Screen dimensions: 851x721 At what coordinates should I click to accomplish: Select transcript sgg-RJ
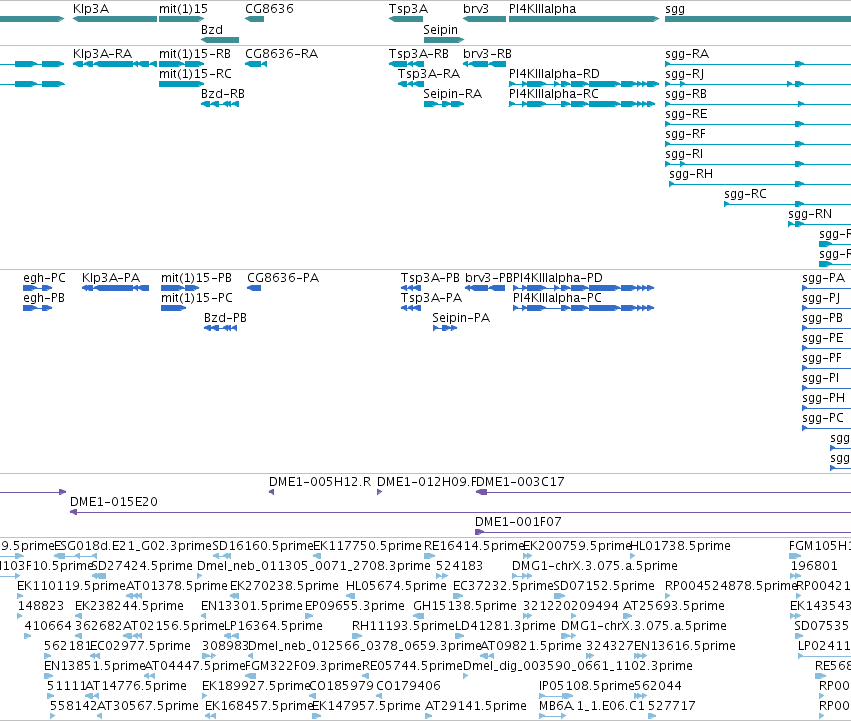[x=758, y=84]
